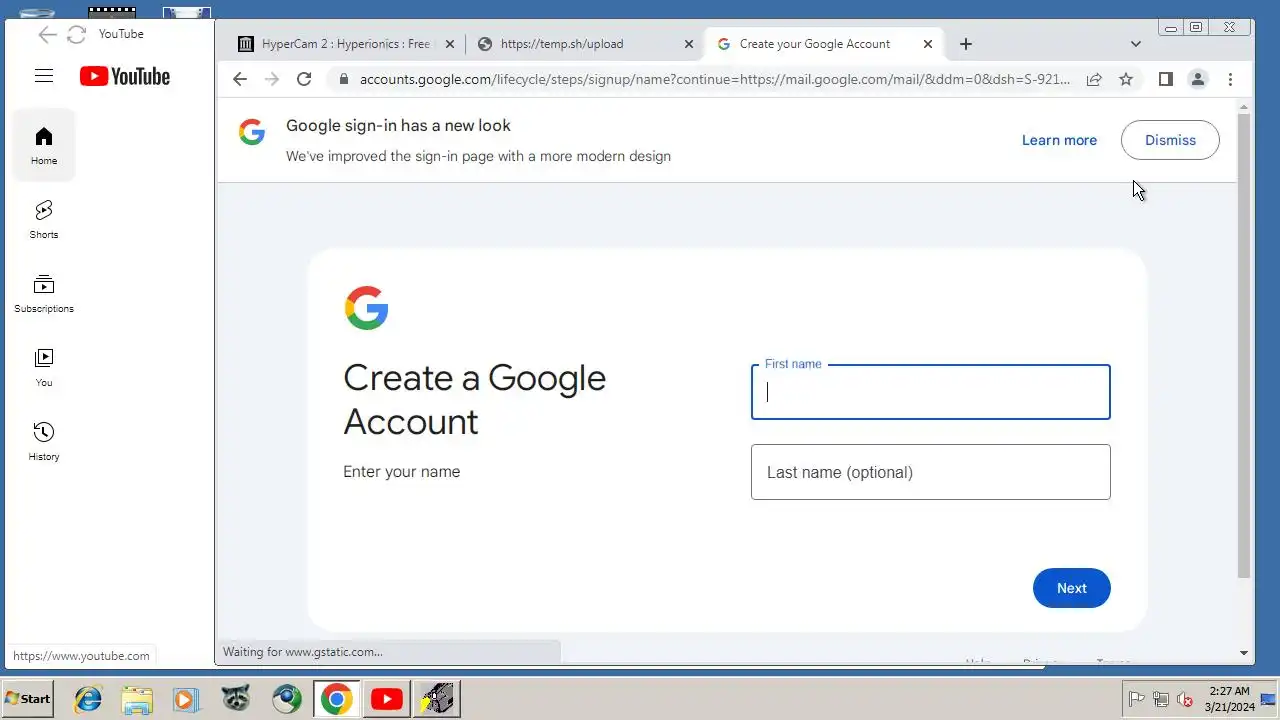Click the Learn more link
This screenshot has width=1280, height=720.
(1059, 140)
